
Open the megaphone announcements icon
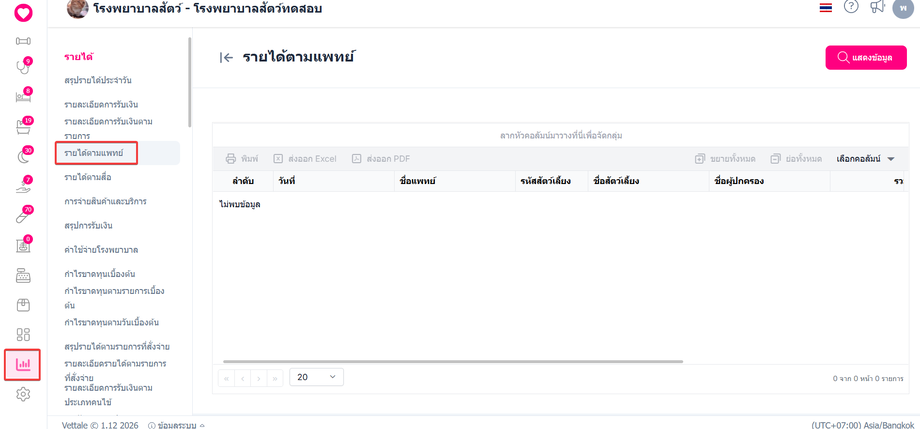point(877,6)
